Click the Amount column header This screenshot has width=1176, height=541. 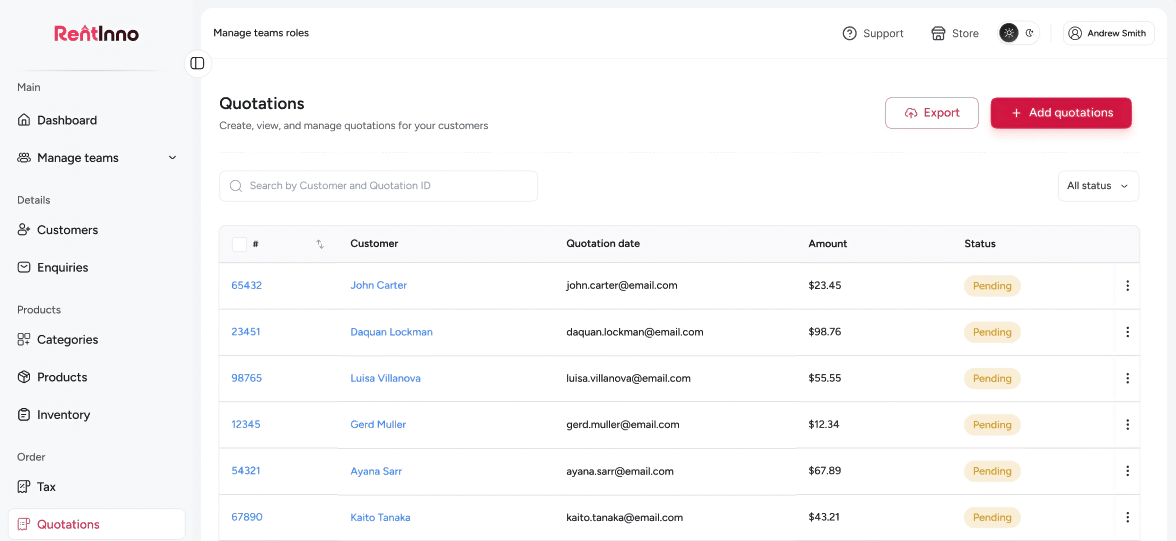point(828,244)
